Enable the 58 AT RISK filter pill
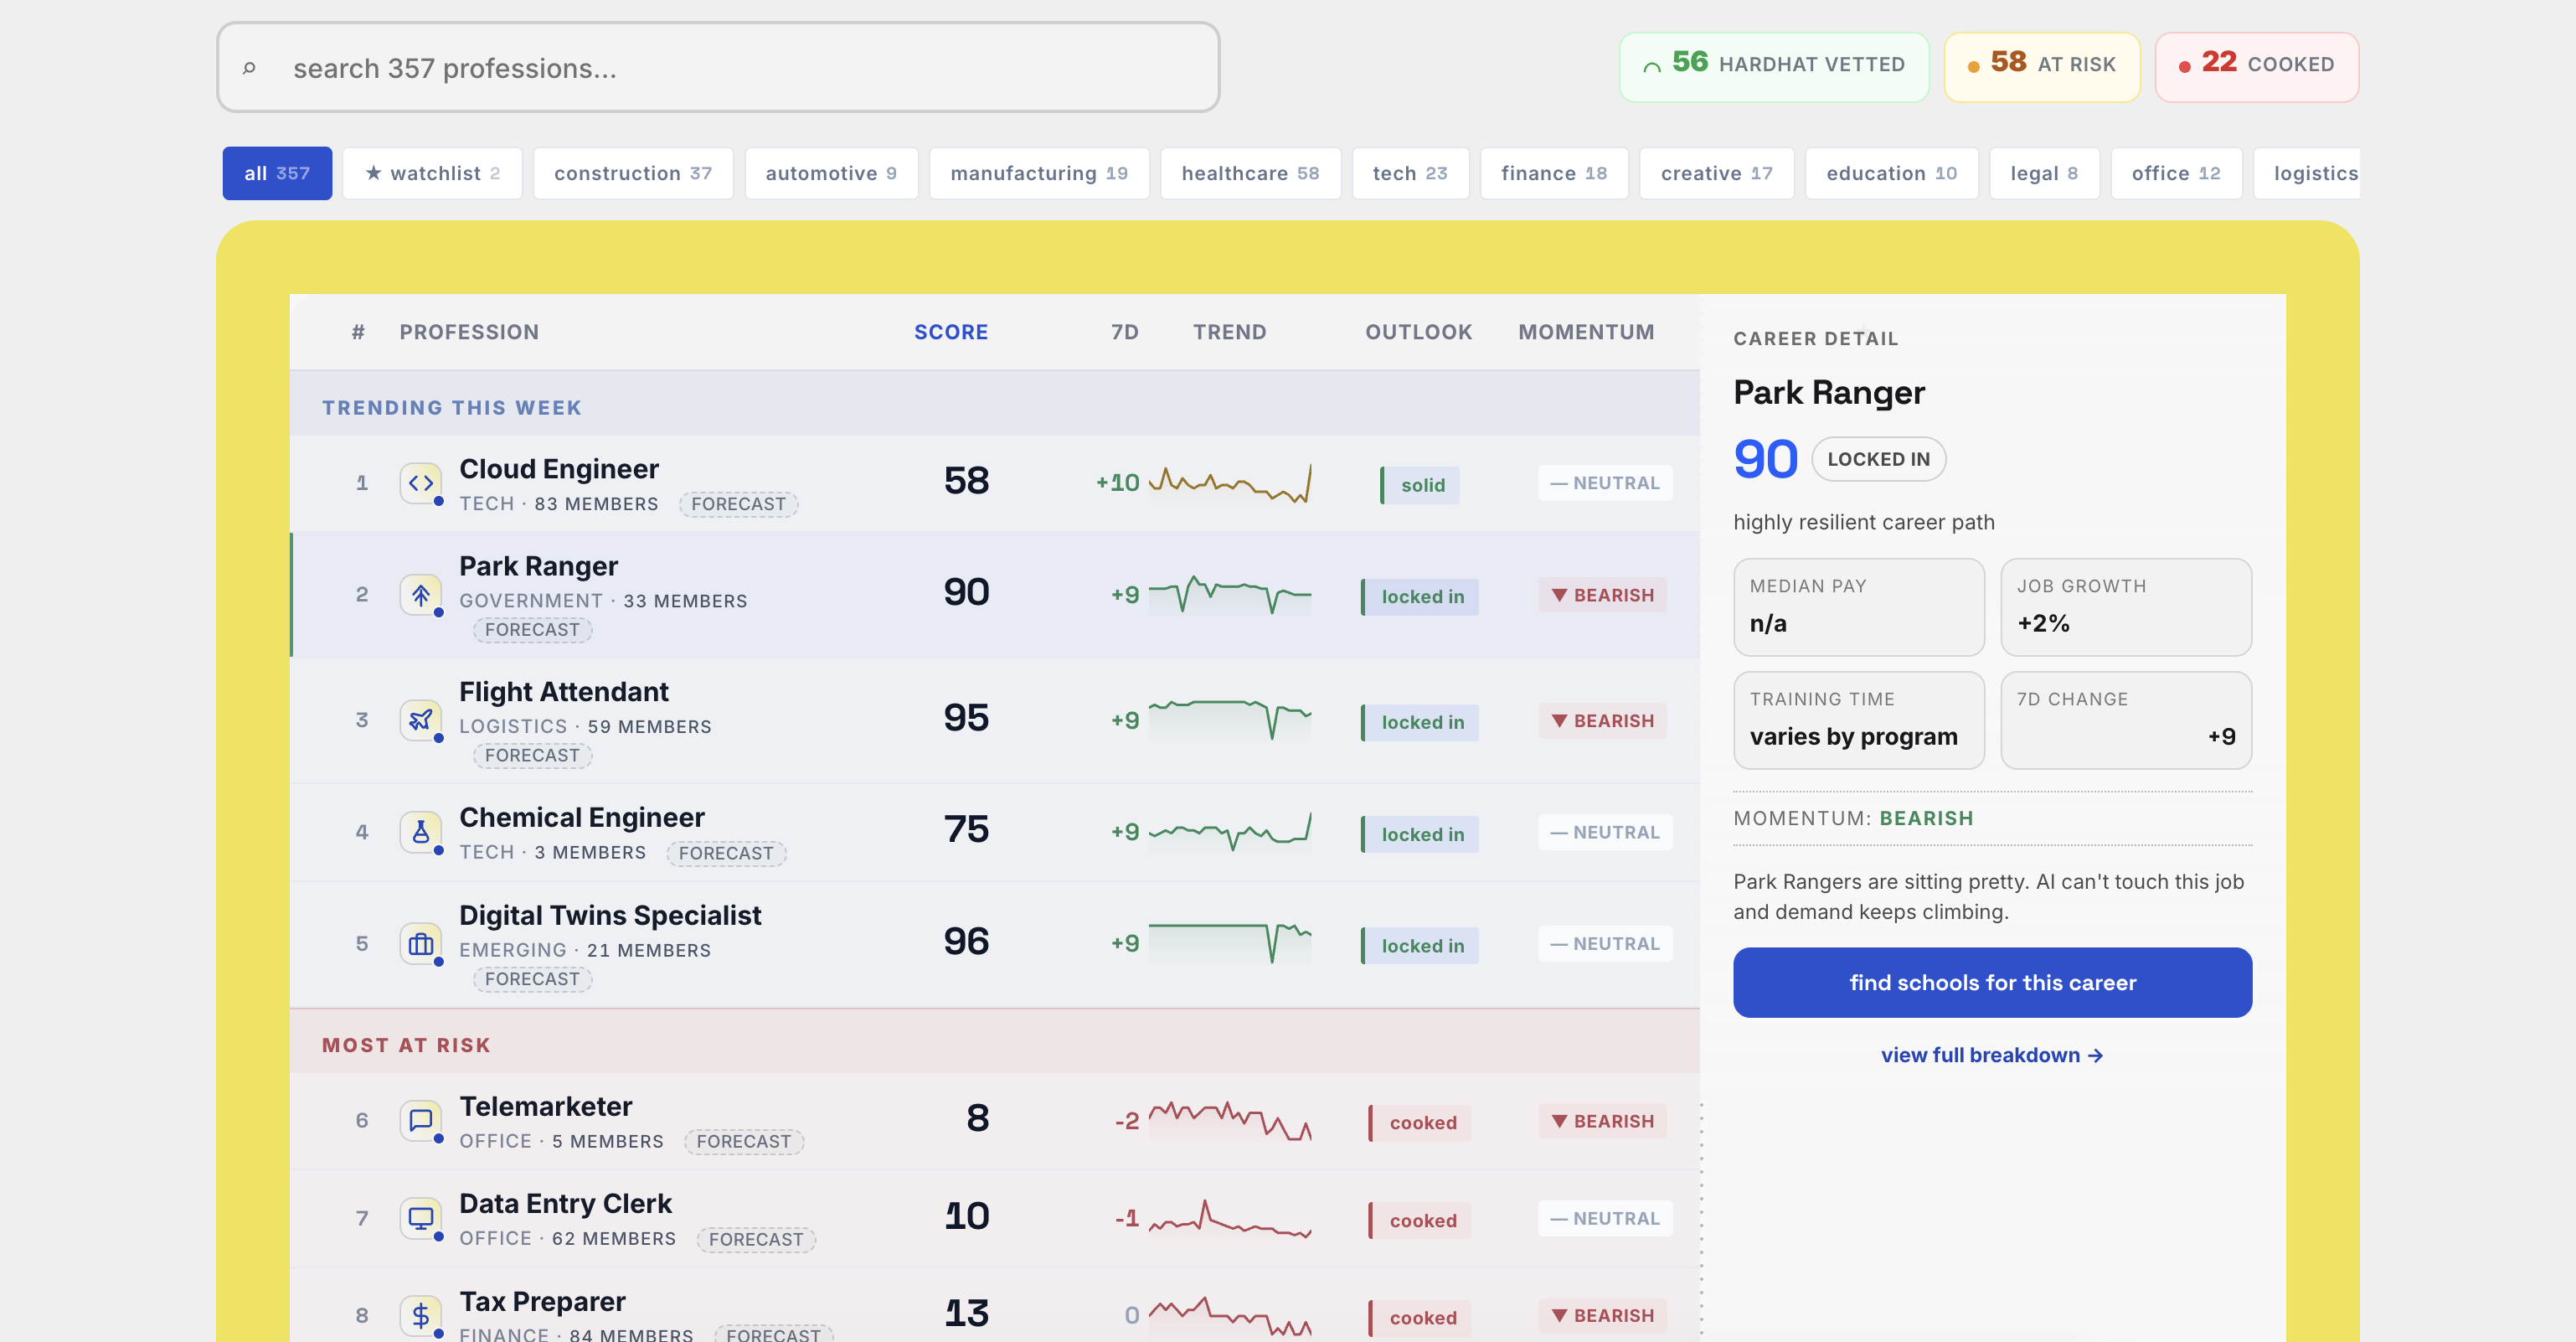Image resolution: width=2576 pixels, height=1342 pixels. 2042,66
